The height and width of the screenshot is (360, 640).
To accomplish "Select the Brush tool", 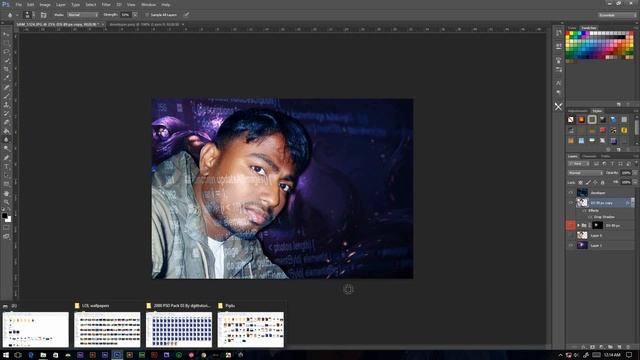I will tap(7, 96).
